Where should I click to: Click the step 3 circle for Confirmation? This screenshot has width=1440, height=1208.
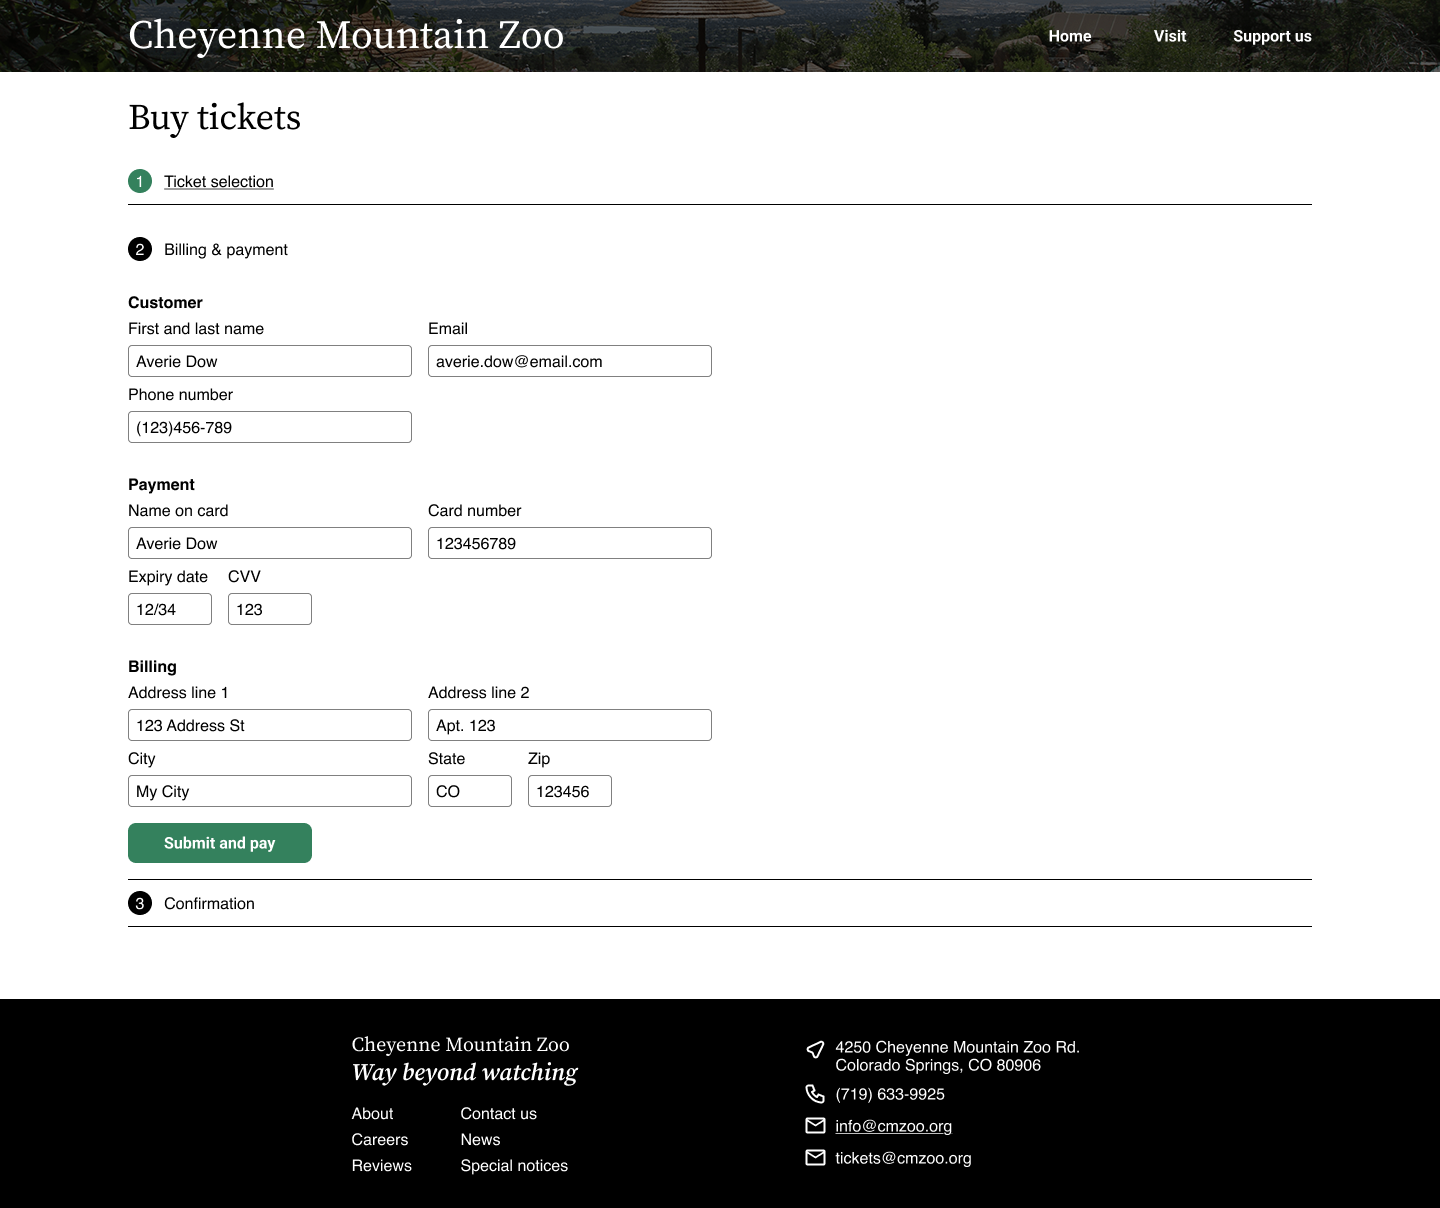pos(140,903)
